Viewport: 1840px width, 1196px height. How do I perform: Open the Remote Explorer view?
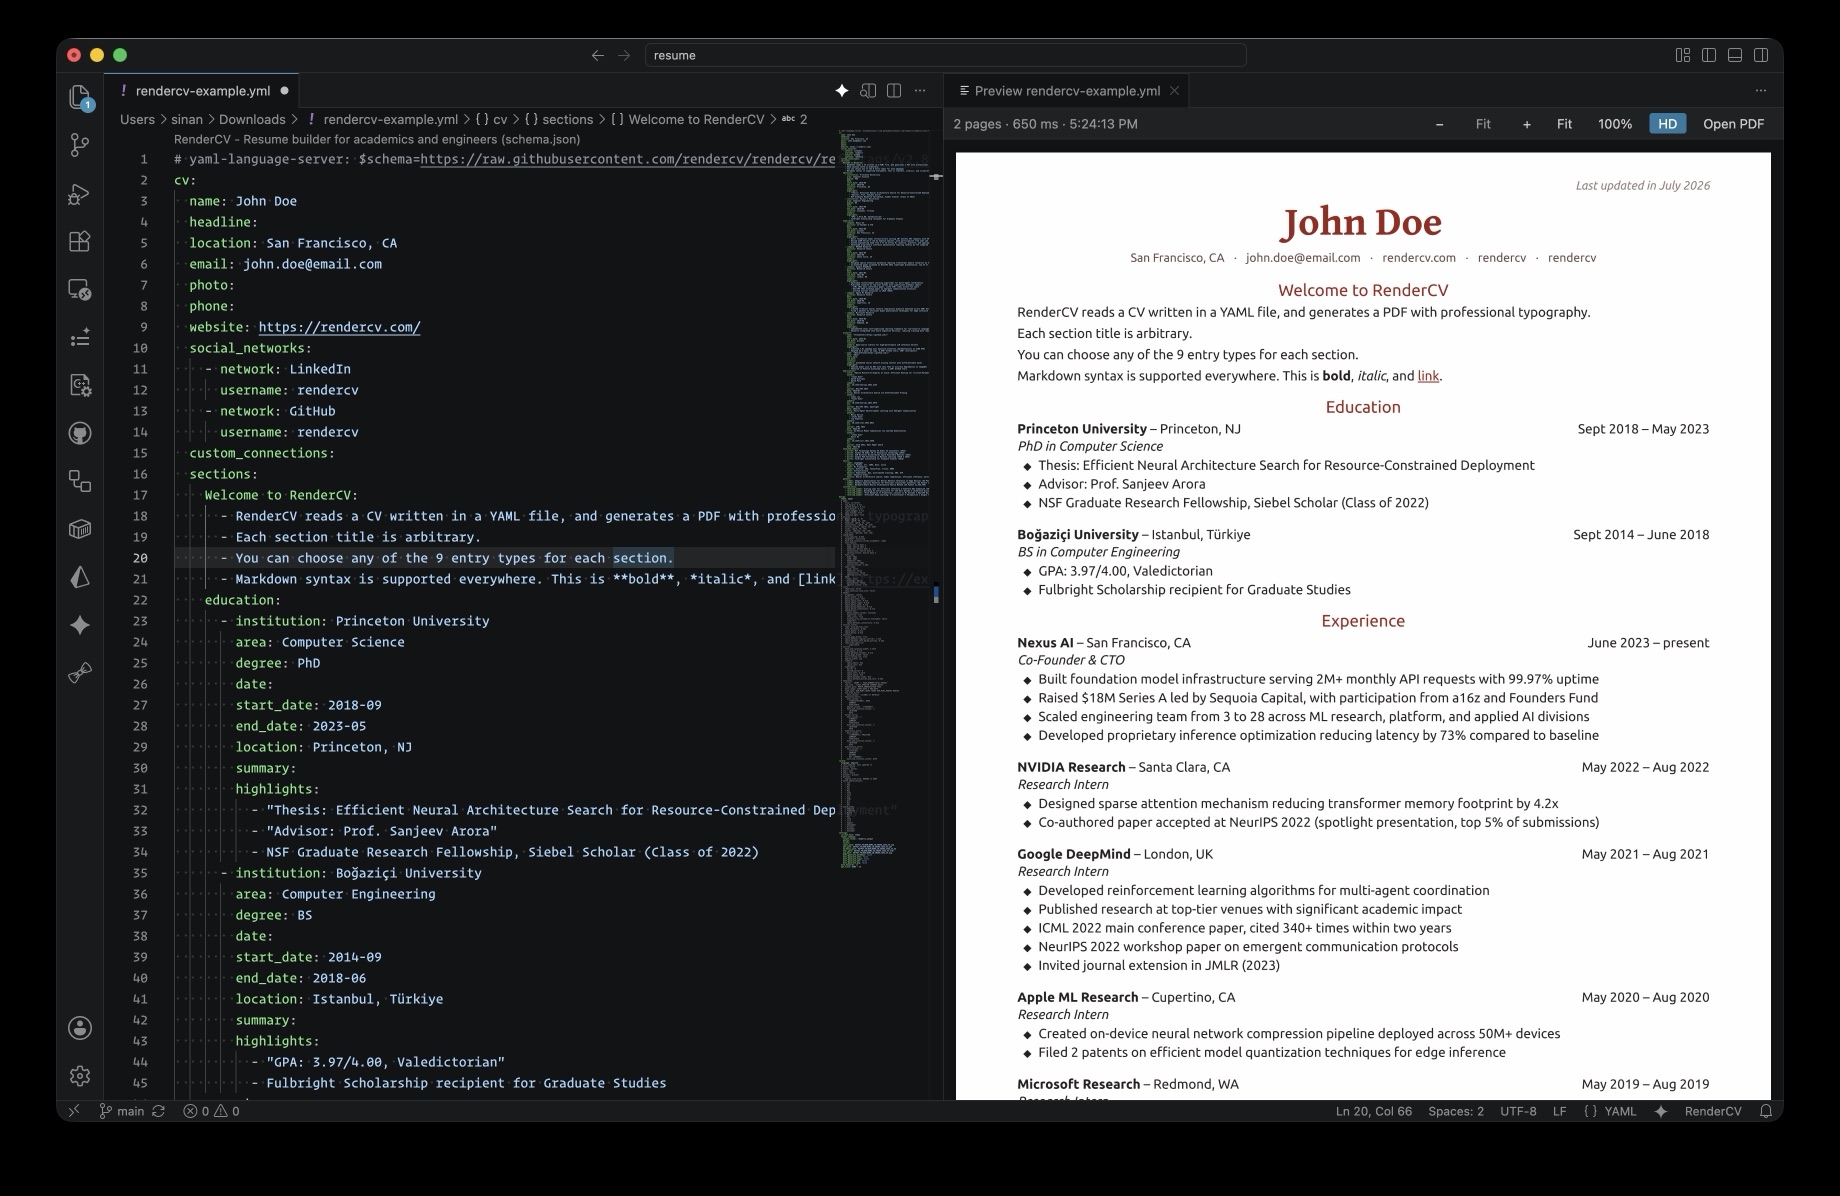(x=80, y=289)
